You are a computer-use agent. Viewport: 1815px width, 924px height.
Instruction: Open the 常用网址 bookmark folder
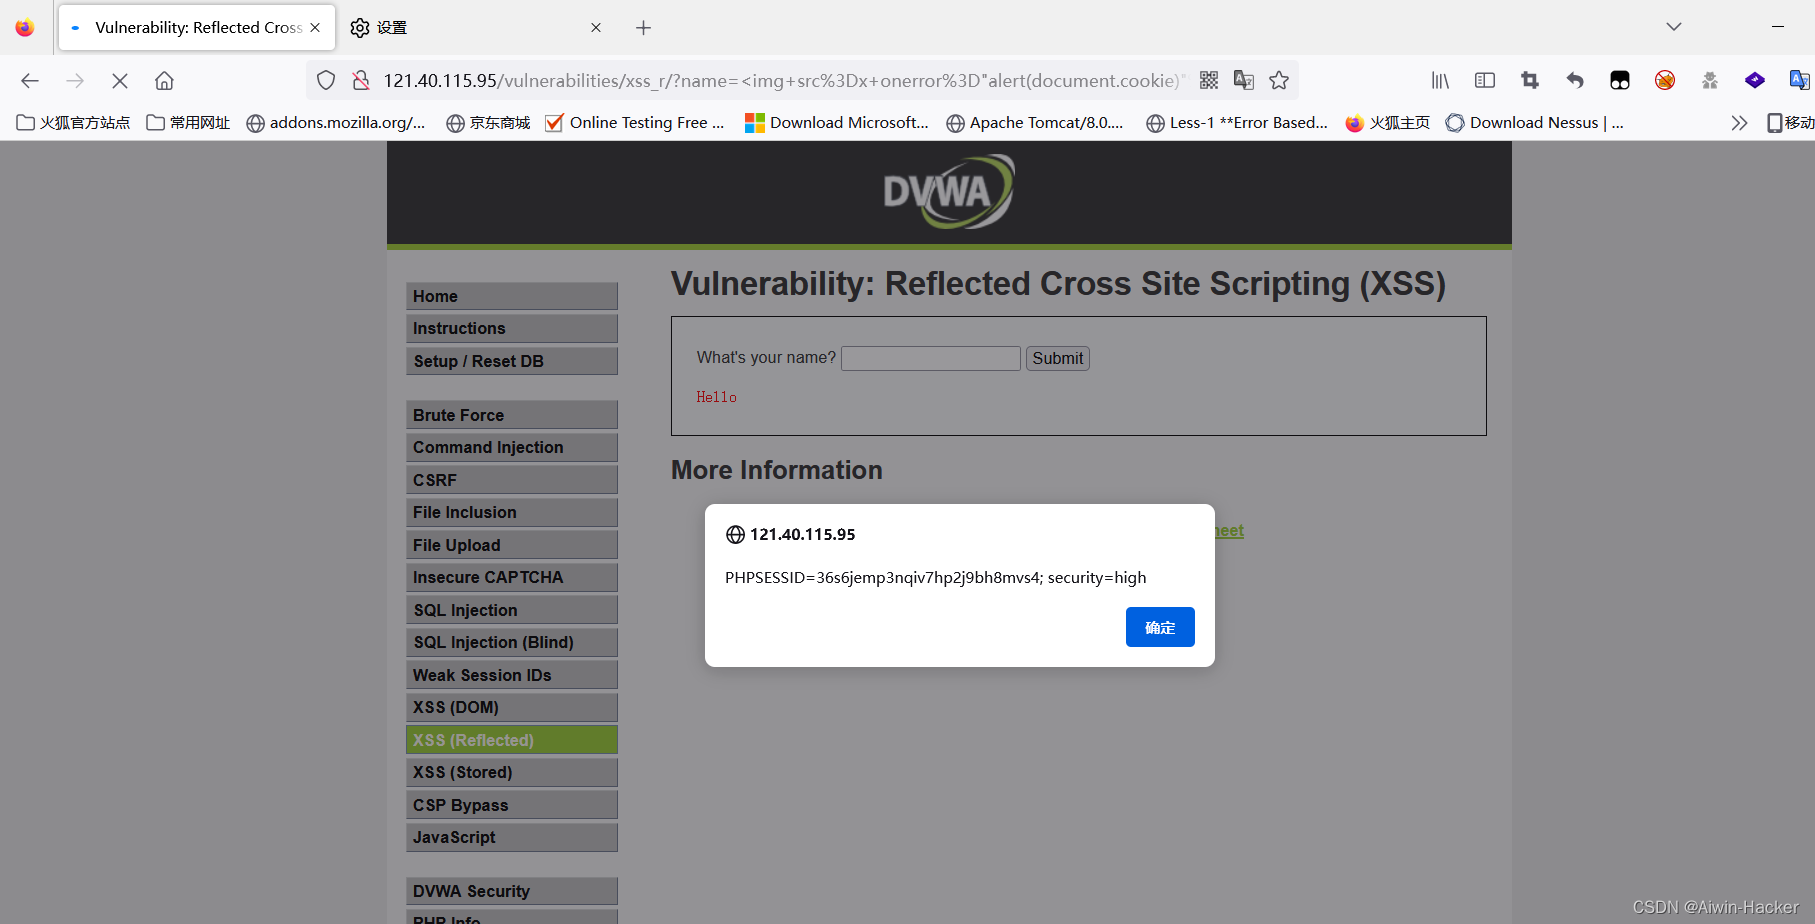tap(188, 123)
